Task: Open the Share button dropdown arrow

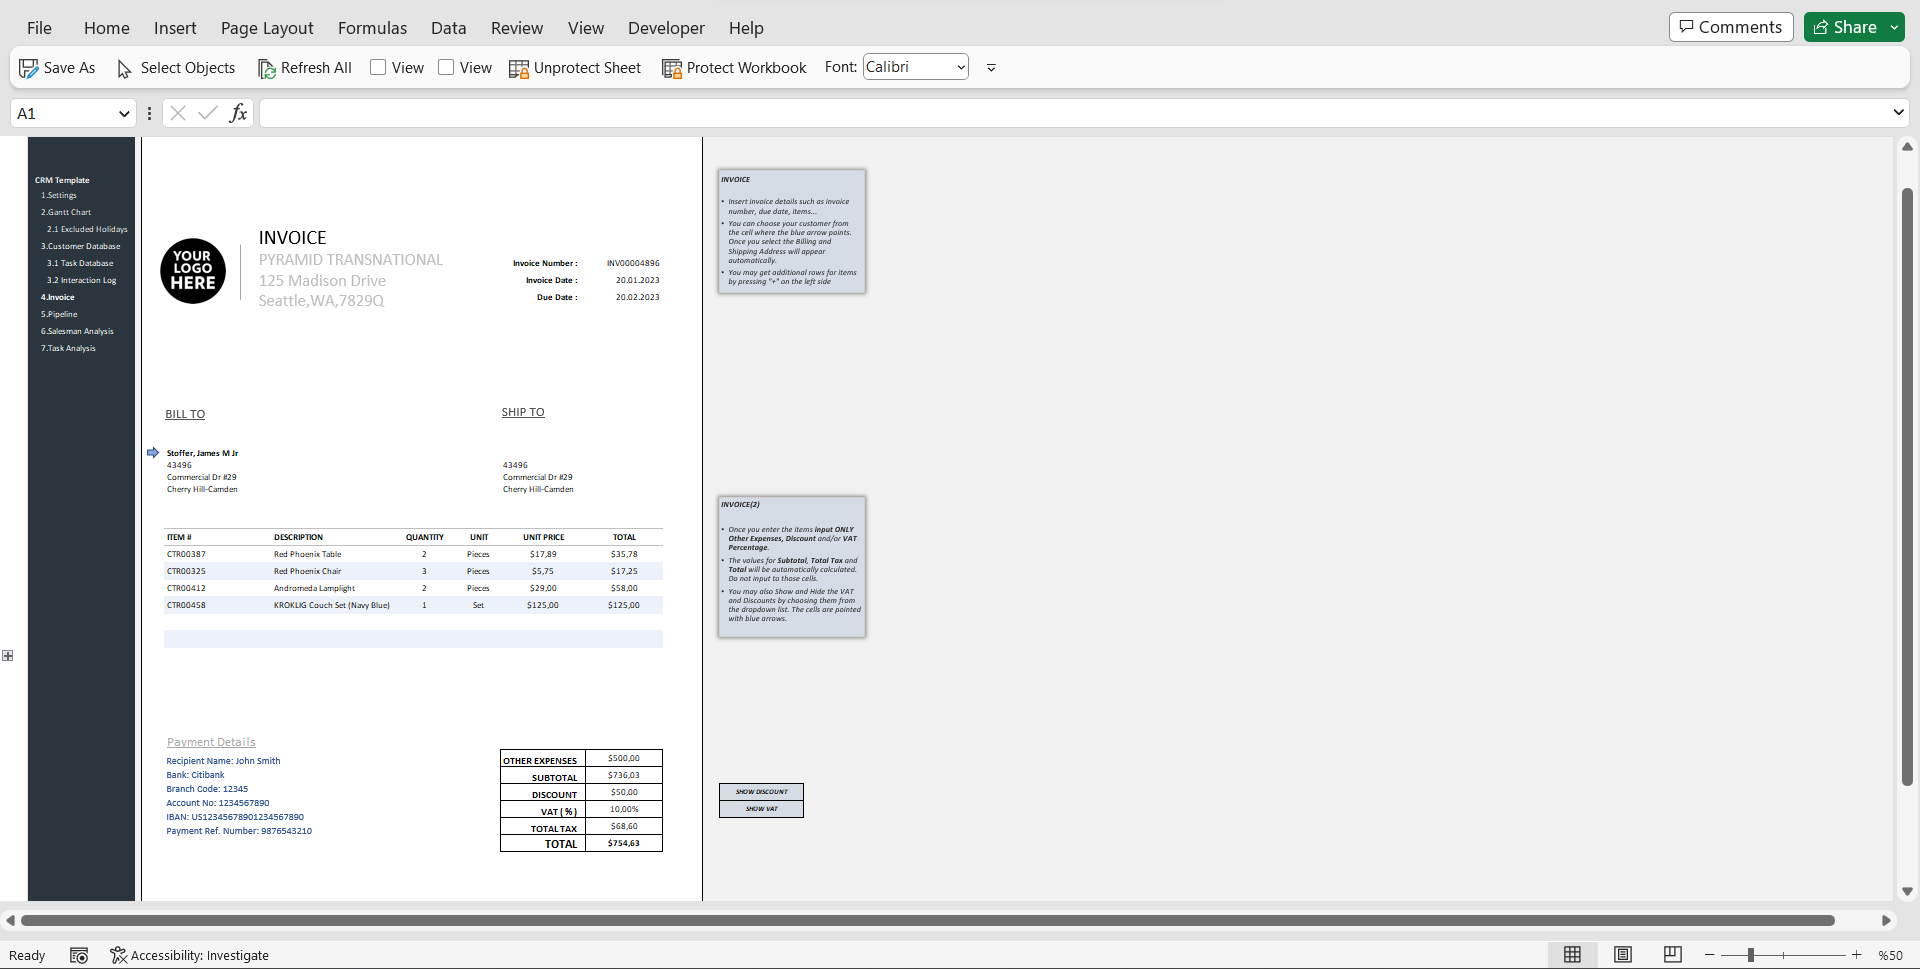Action: (x=1894, y=27)
